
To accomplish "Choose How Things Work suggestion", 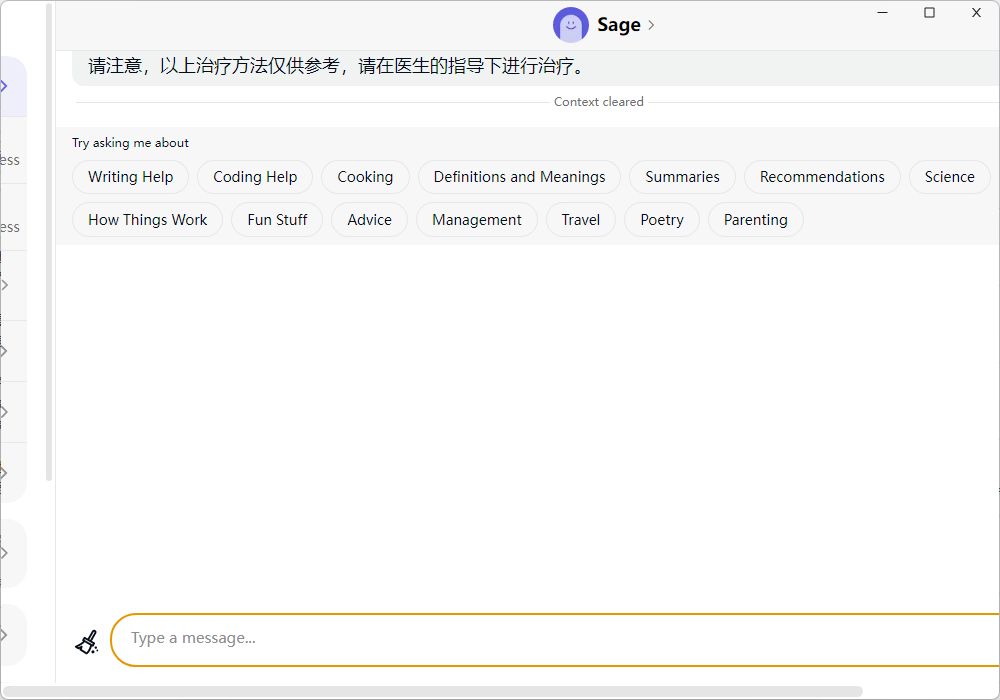I will click(147, 219).
